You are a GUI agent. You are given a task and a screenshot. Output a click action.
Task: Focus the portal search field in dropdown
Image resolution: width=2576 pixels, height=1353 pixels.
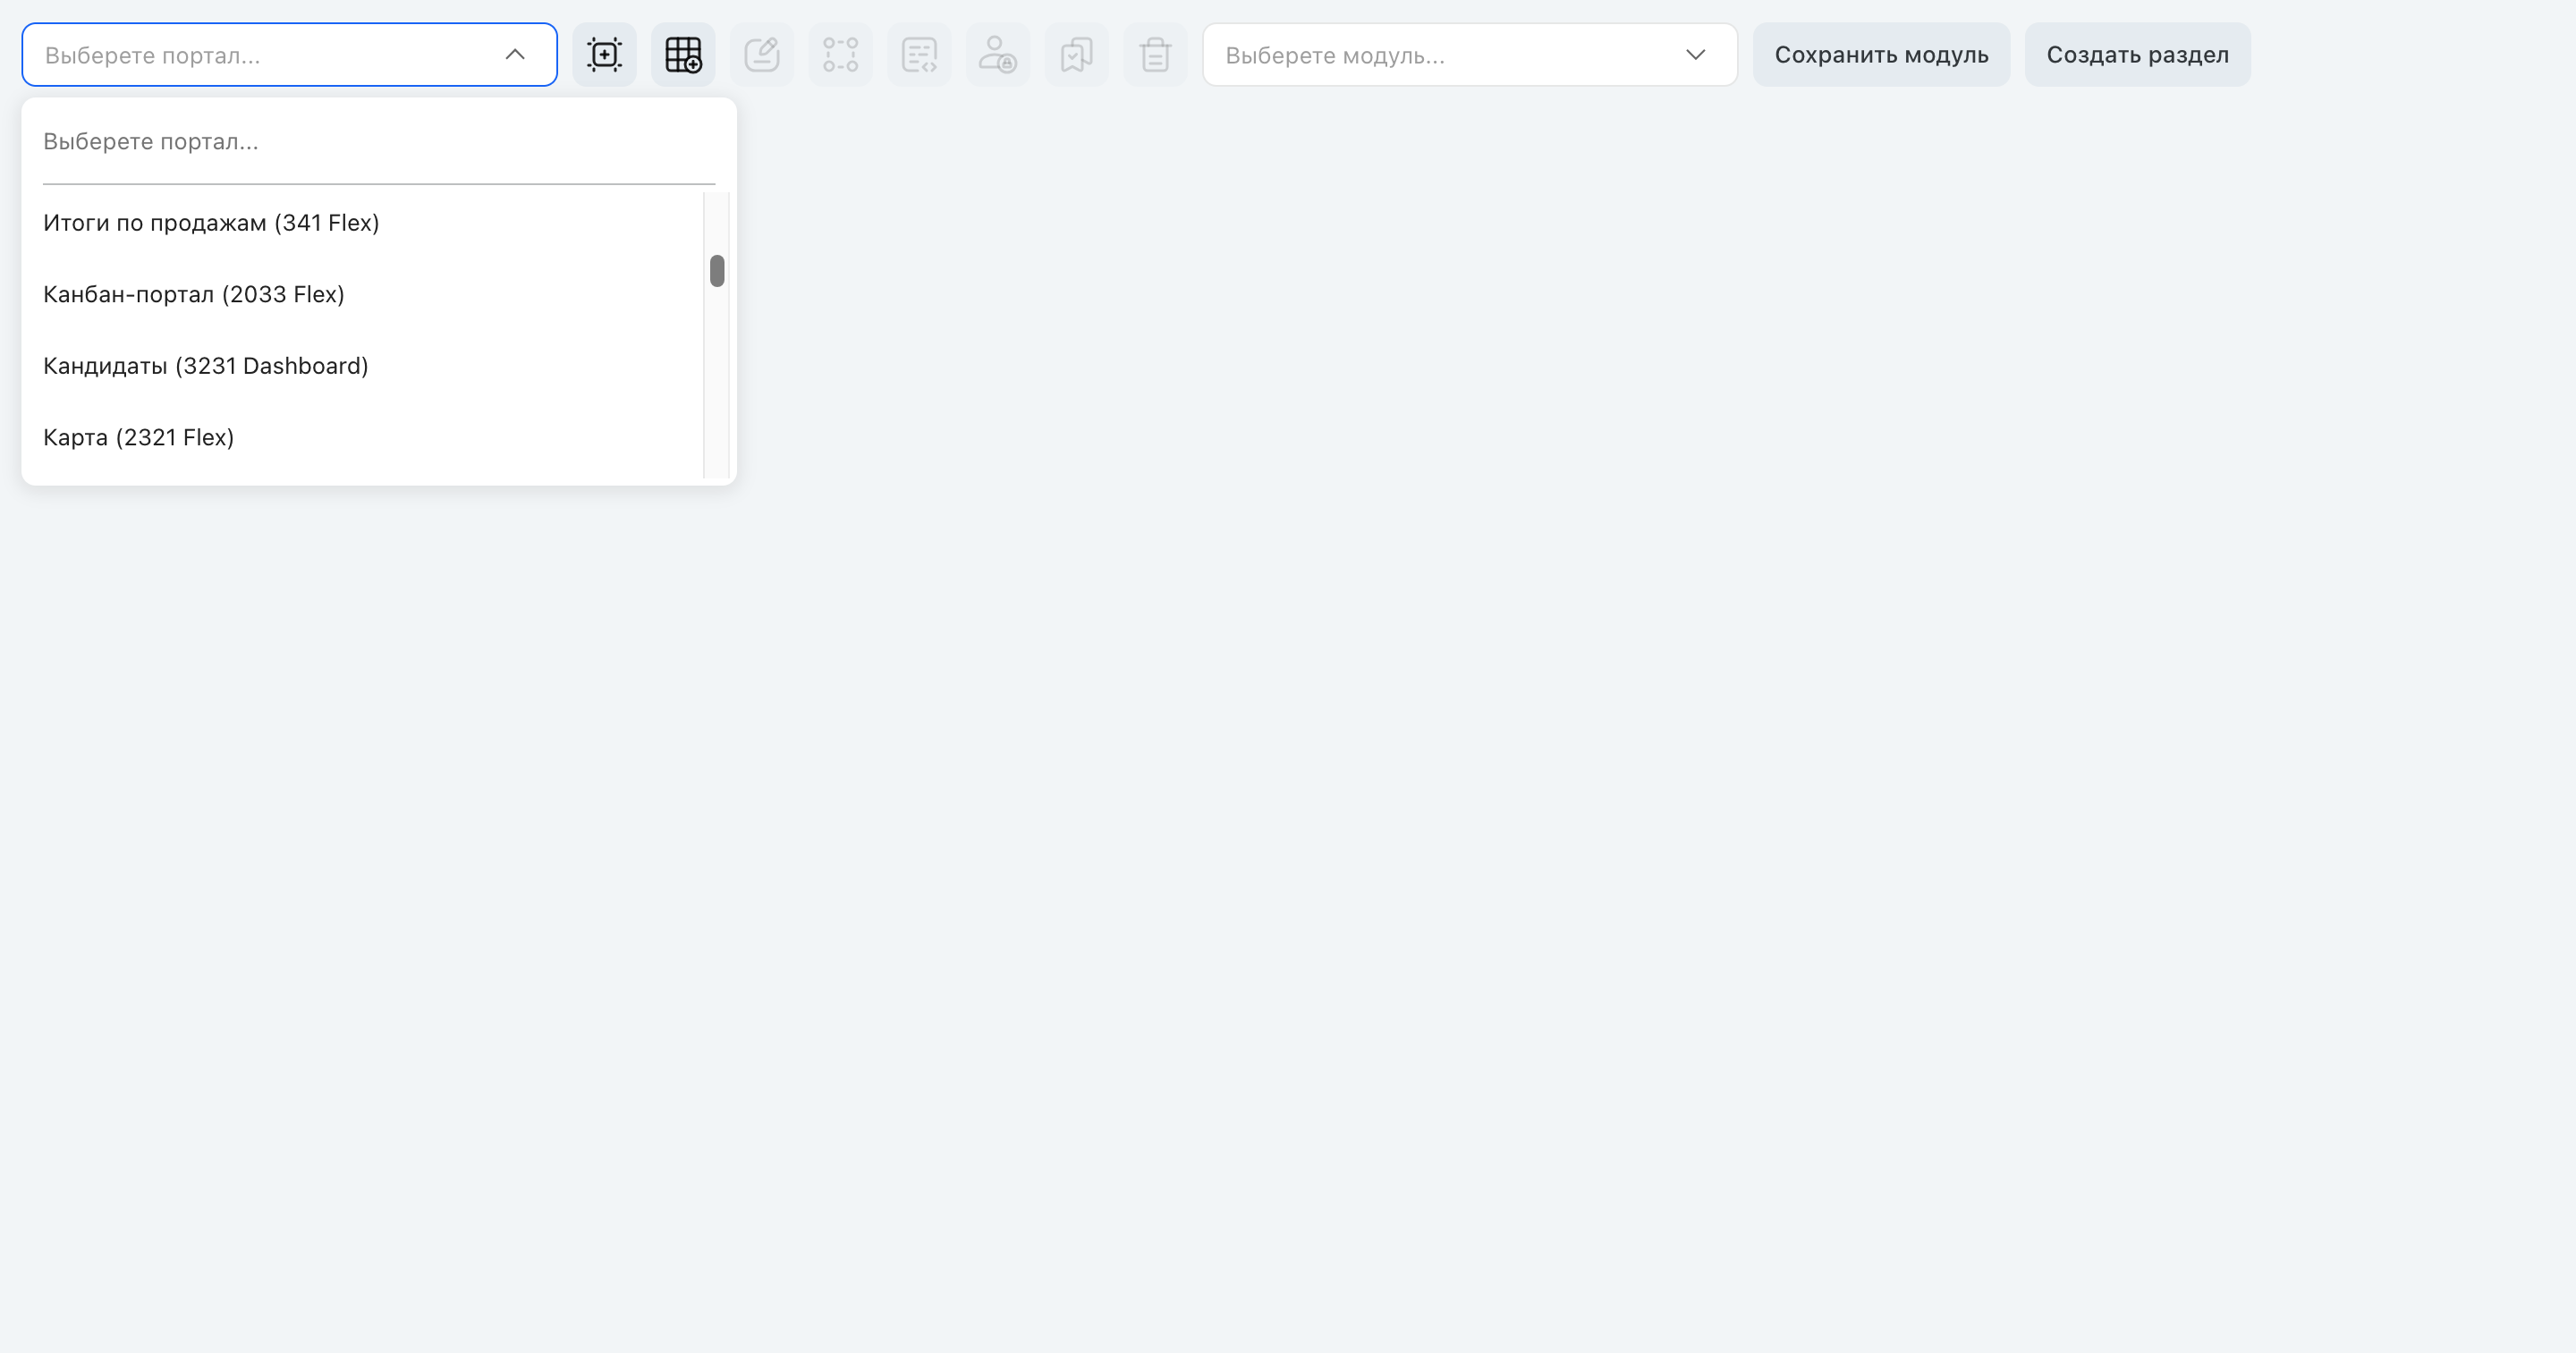click(379, 142)
